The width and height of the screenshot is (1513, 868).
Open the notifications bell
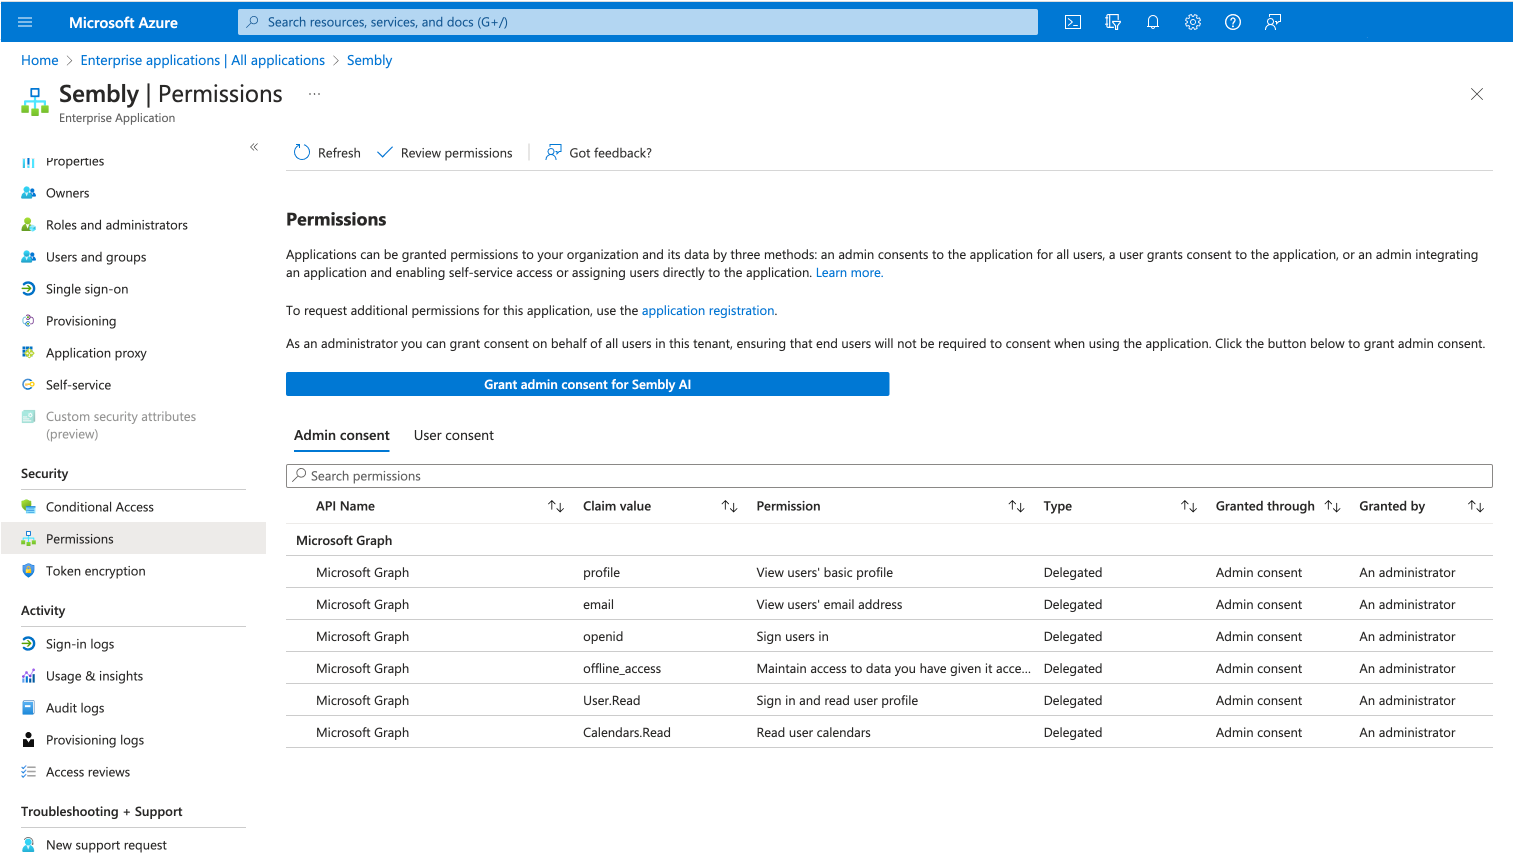(x=1153, y=22)
